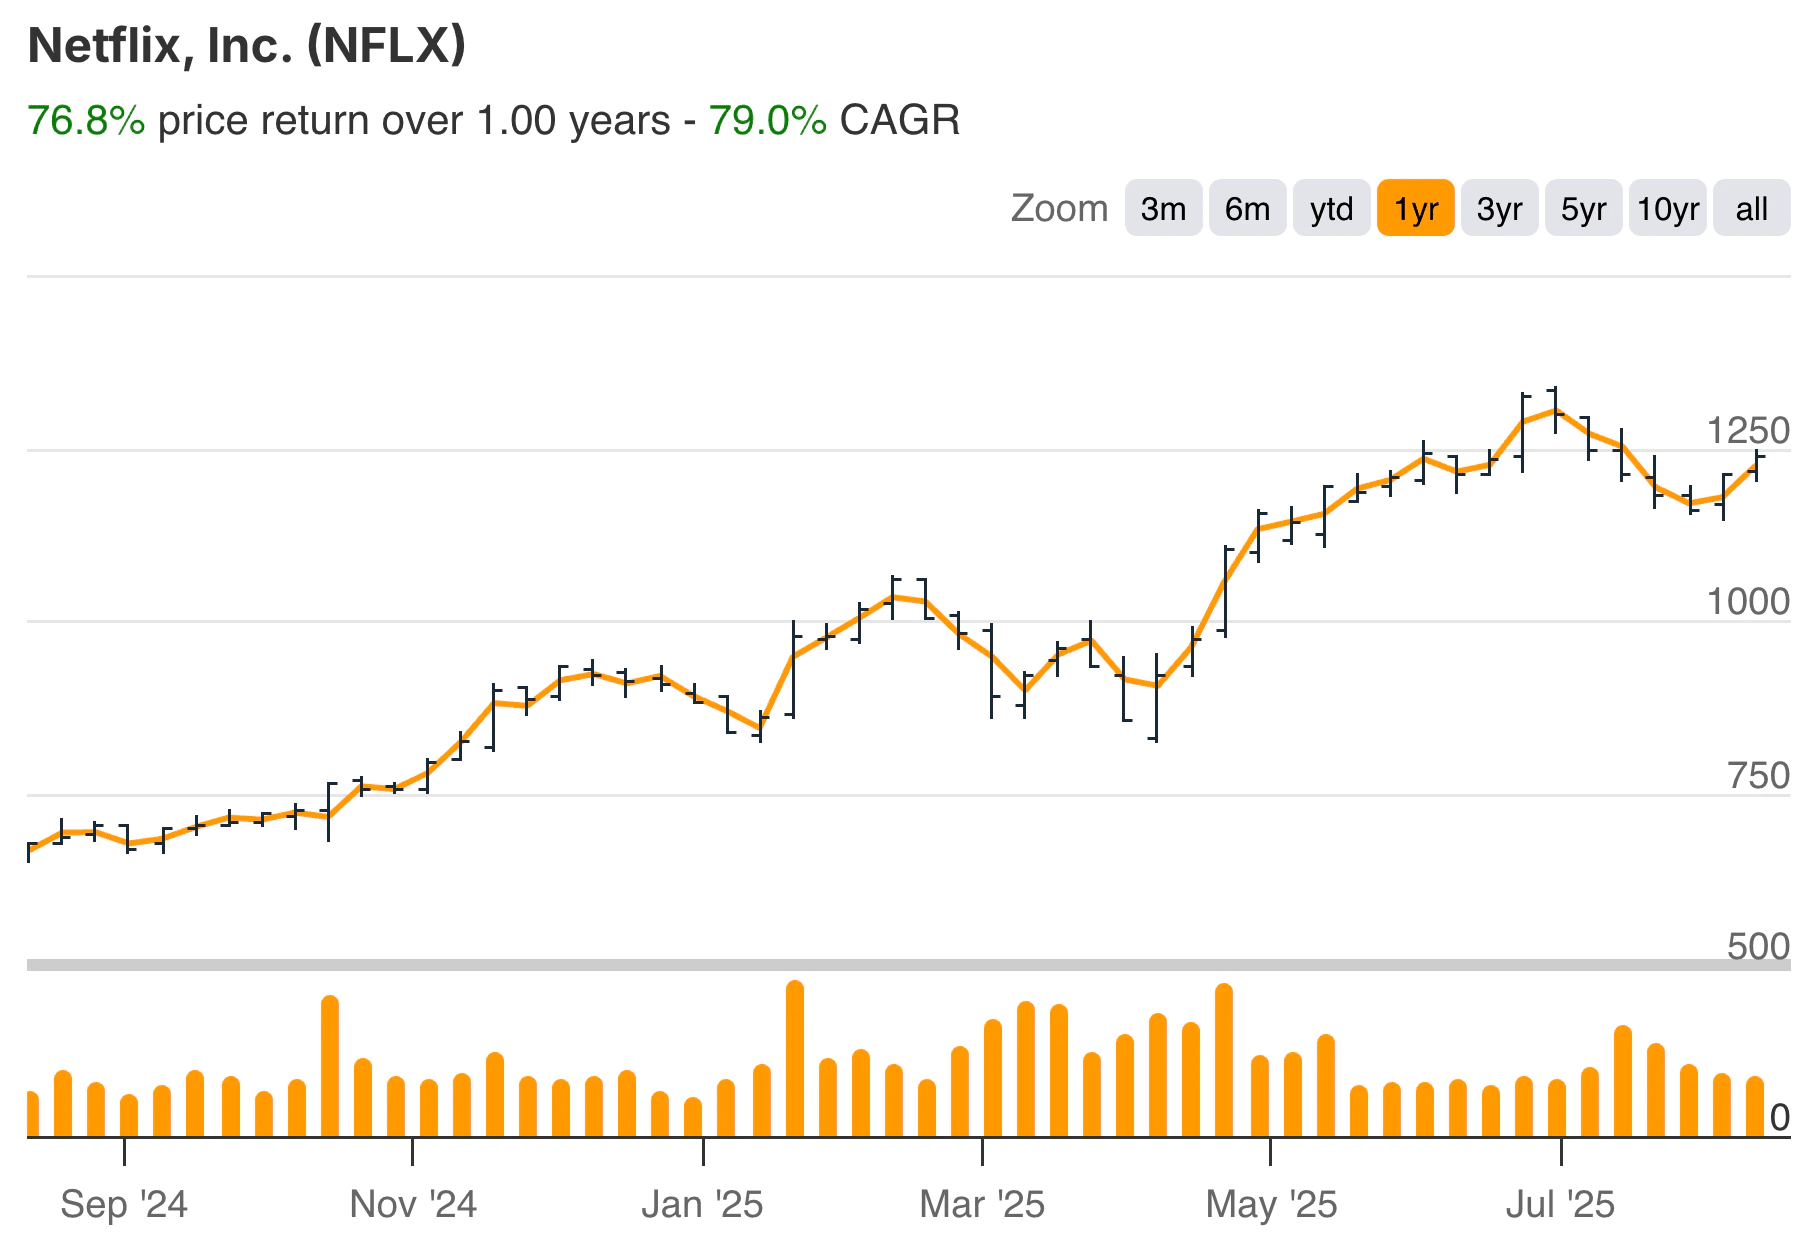Choose the 10yr zoom option
1810x1248 pixels.
(x=1667, y=208)
